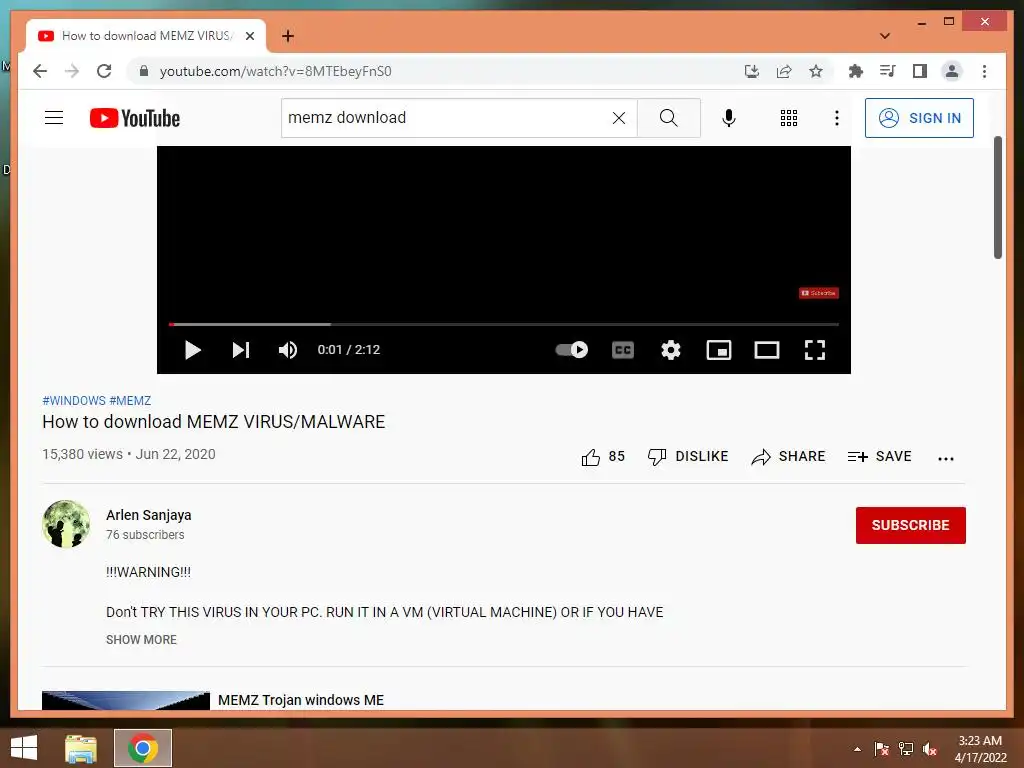
Task: Toggle theater mode view
Action: click(767, 350)
